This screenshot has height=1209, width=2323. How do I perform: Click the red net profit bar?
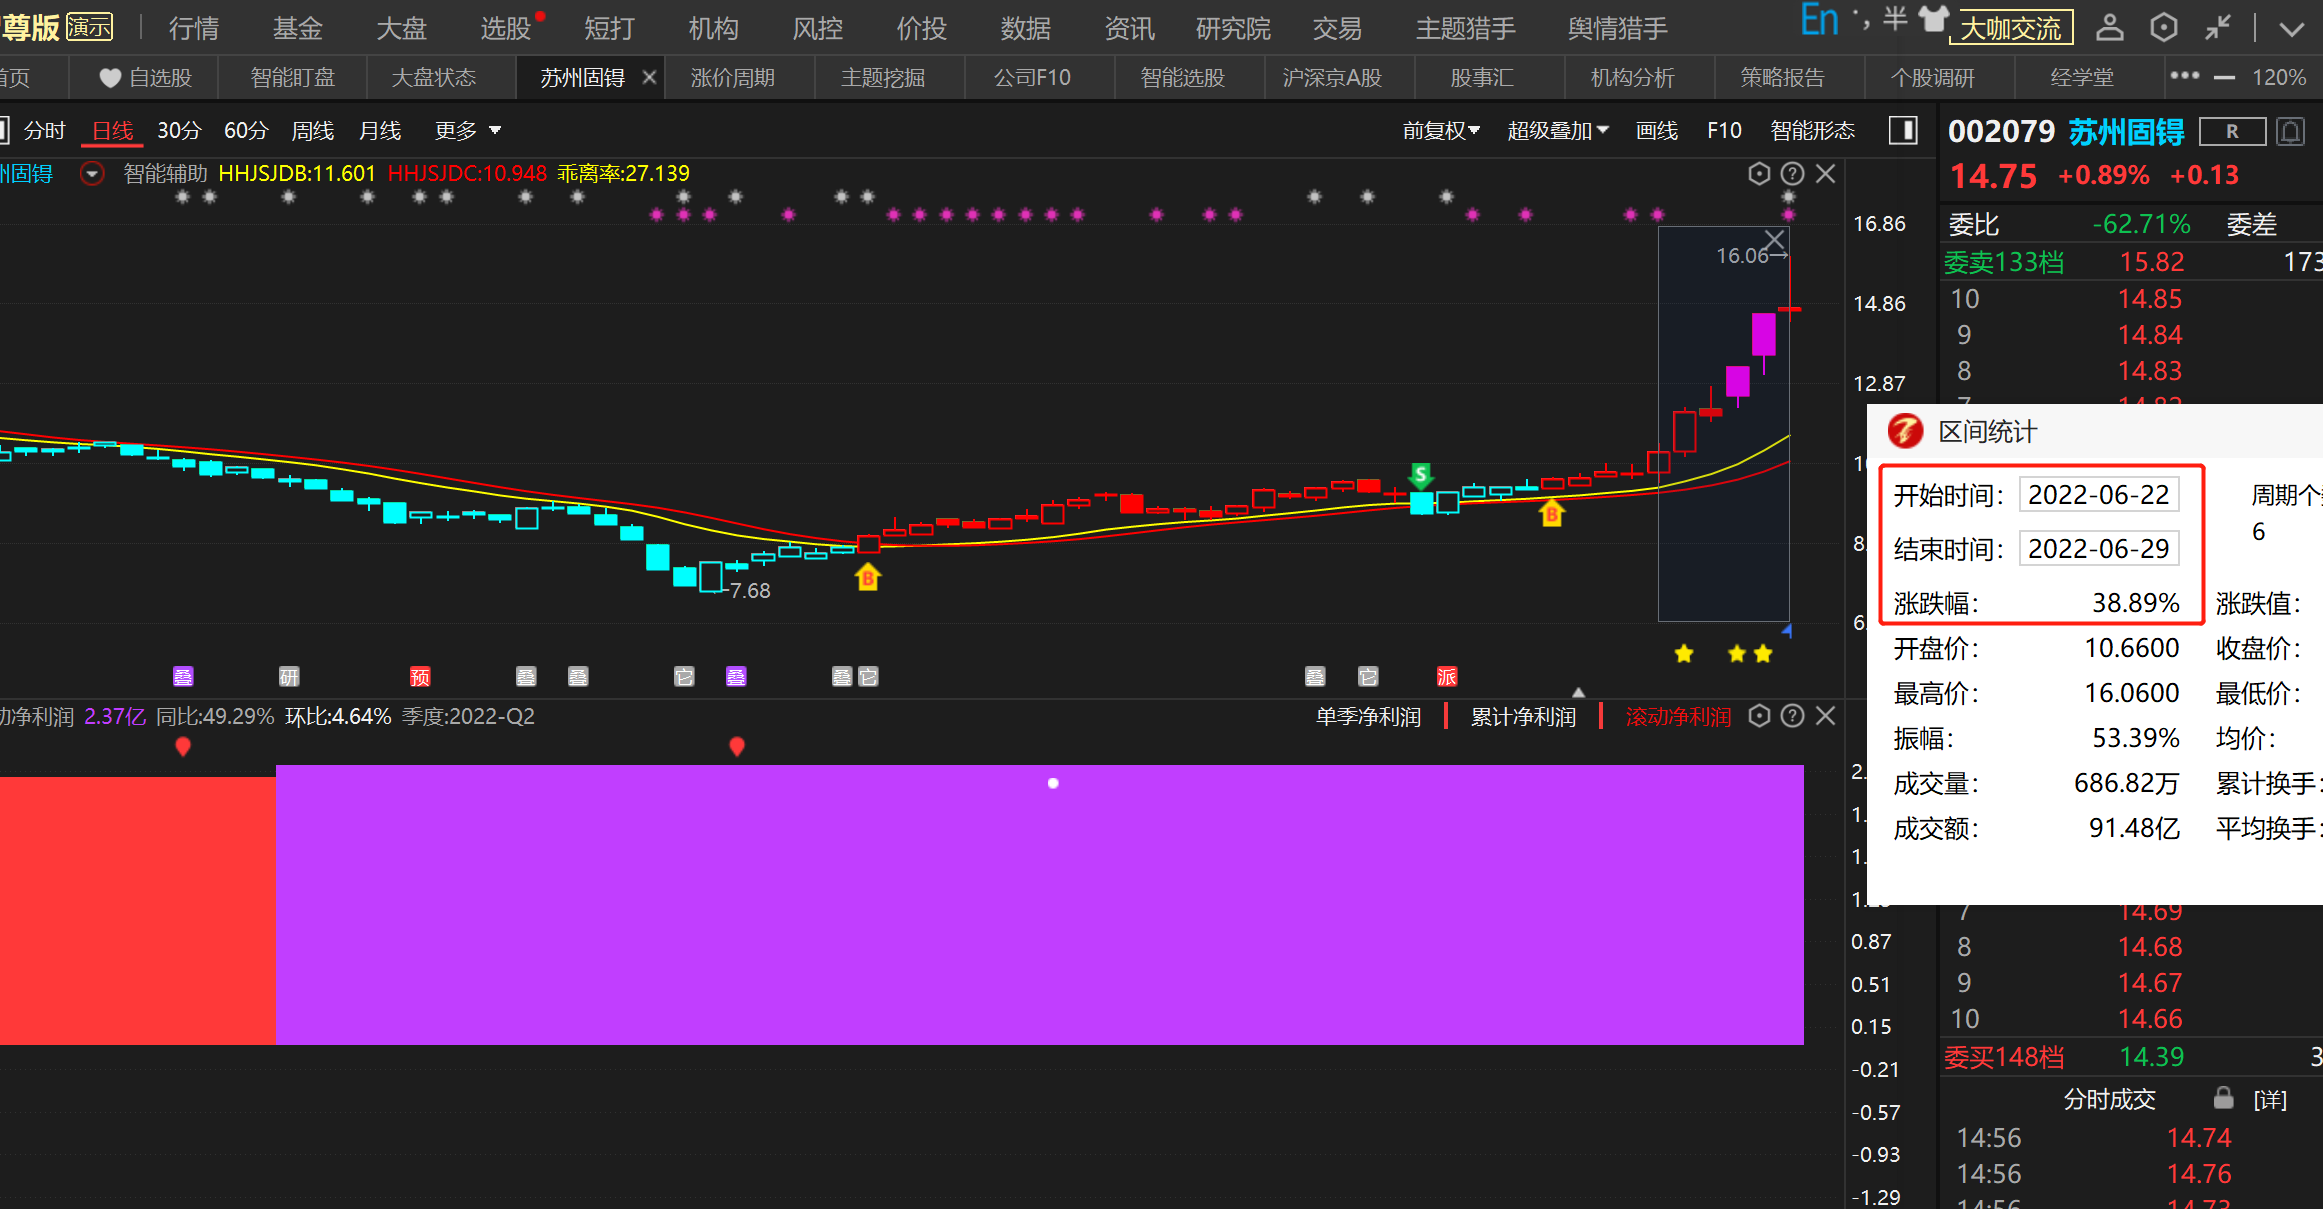[x=137, y=911]
